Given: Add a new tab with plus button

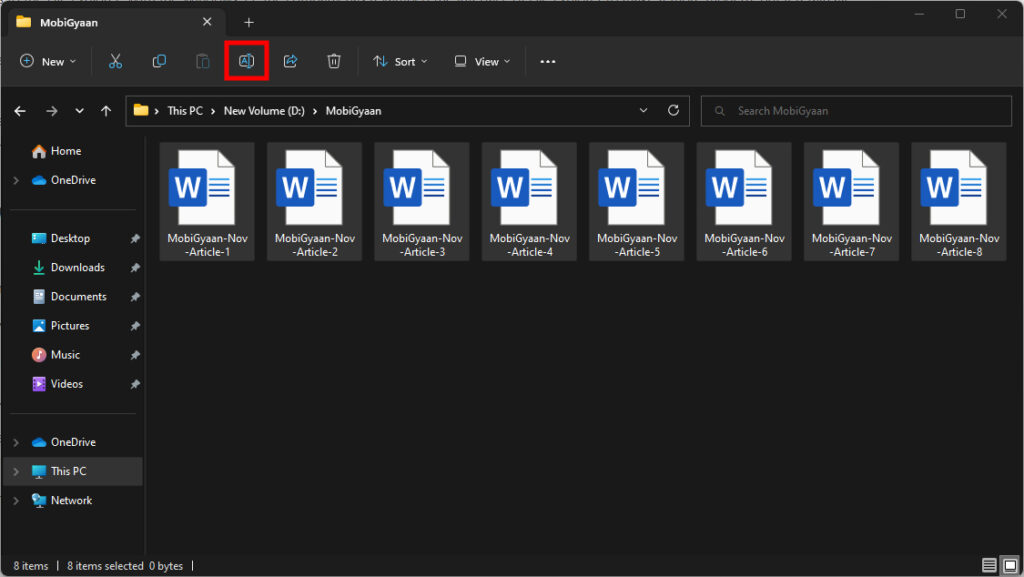Looking at the screenshot, I should click(249, 22).
